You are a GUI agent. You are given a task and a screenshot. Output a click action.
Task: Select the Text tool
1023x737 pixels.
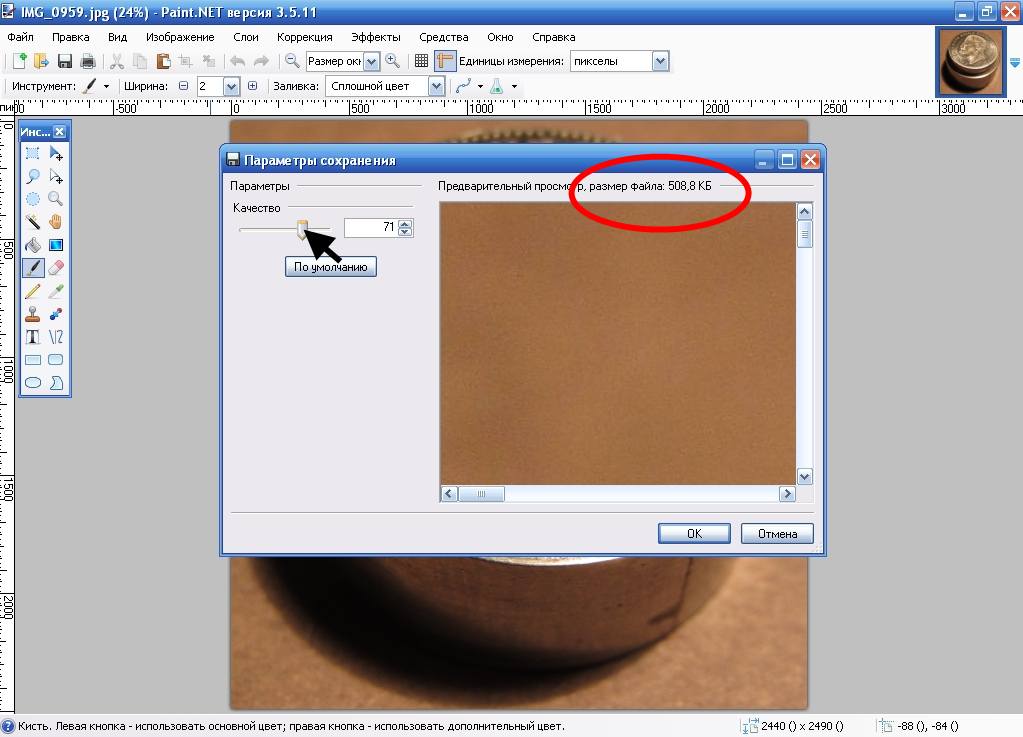(x=33, y=337)
